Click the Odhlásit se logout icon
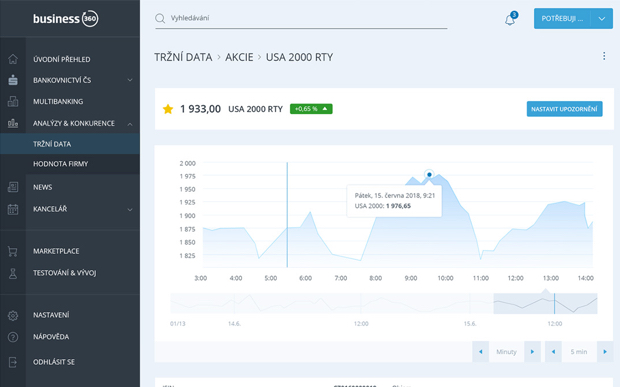The width and height of the screenshot is (620, 387). click(x=13, y=362)
